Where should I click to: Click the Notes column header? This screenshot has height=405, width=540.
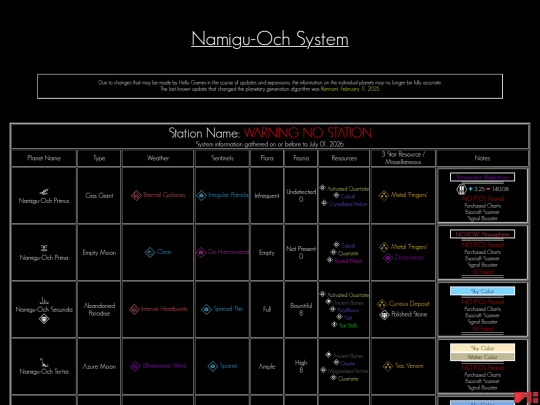pos(482,158)
